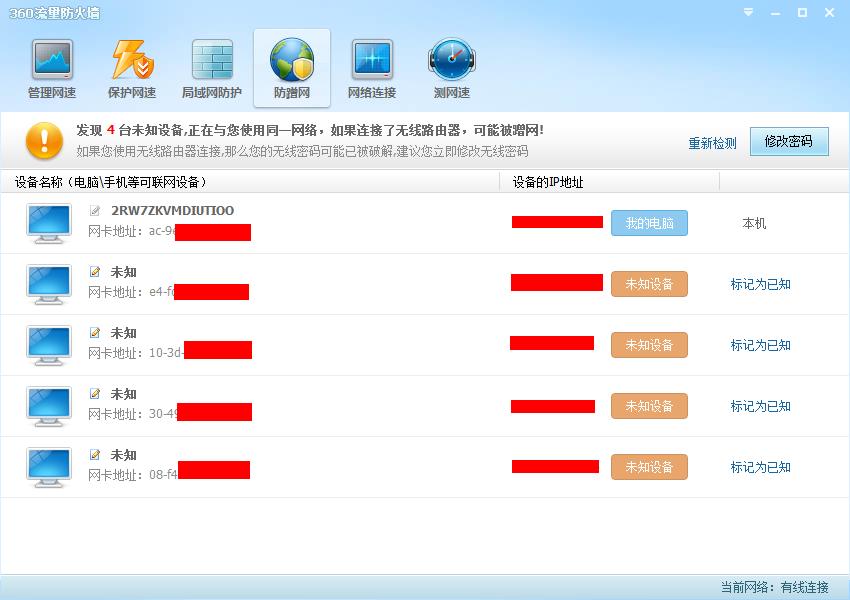Click the 2RW7ZKVMDIUTIOO device name

(x=172, y=210)
